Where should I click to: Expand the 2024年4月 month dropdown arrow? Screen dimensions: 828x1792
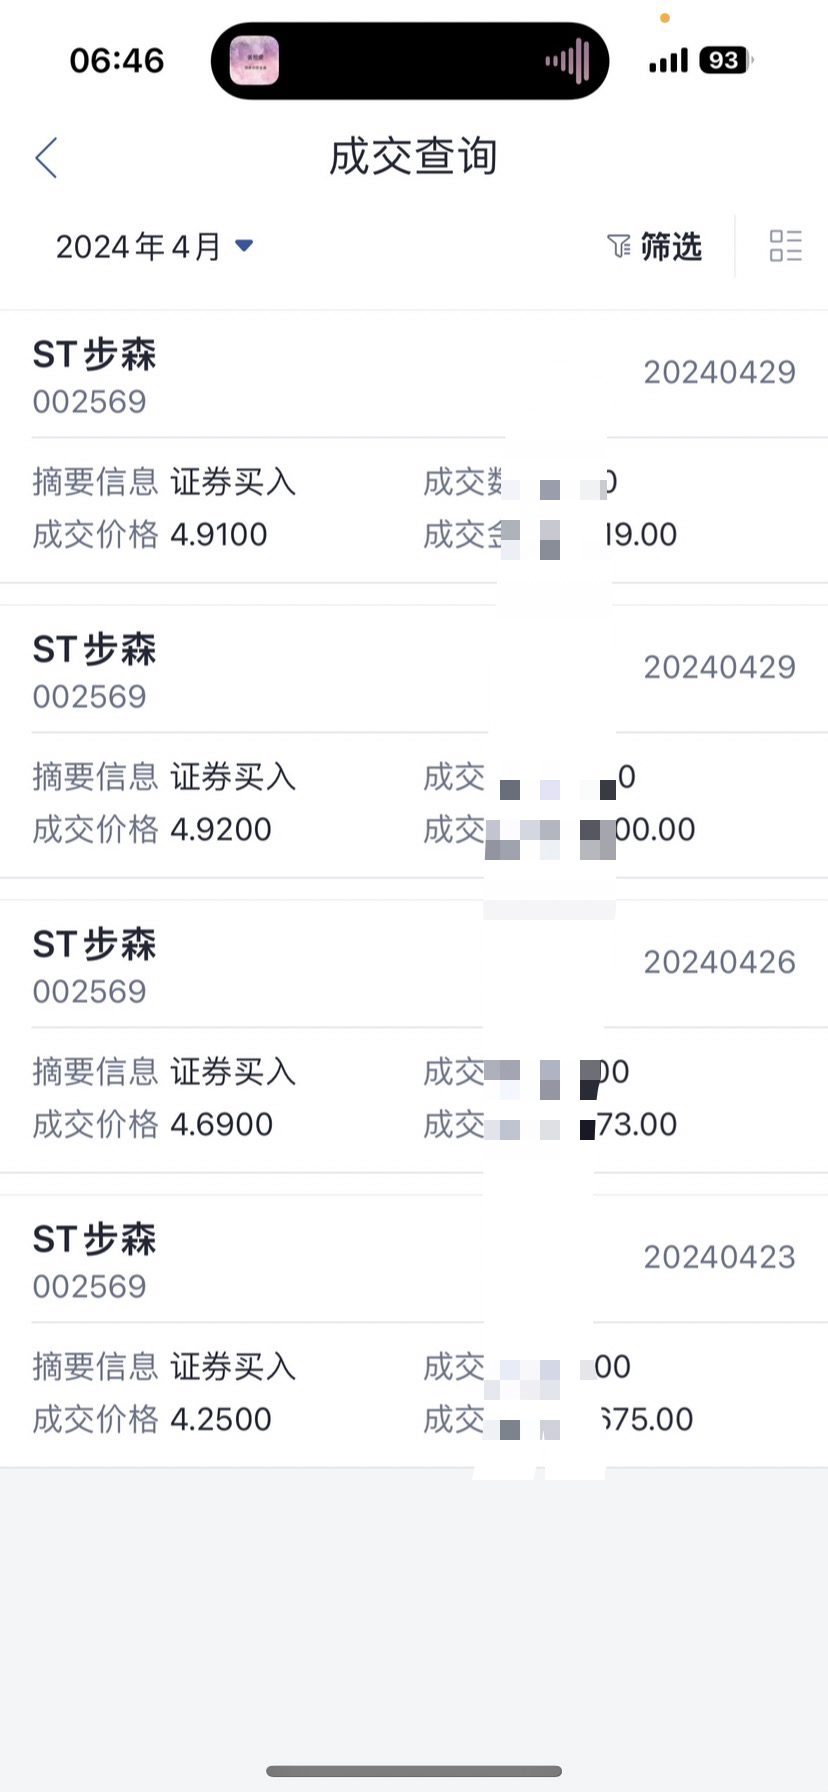tap(243, 245)
